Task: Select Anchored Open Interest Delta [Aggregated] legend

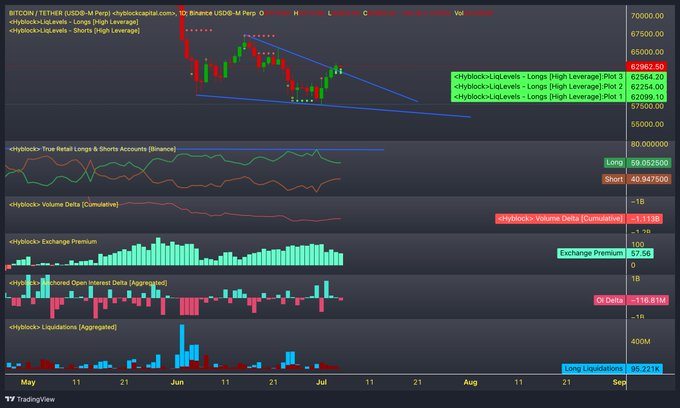Action: click(88, 283)
